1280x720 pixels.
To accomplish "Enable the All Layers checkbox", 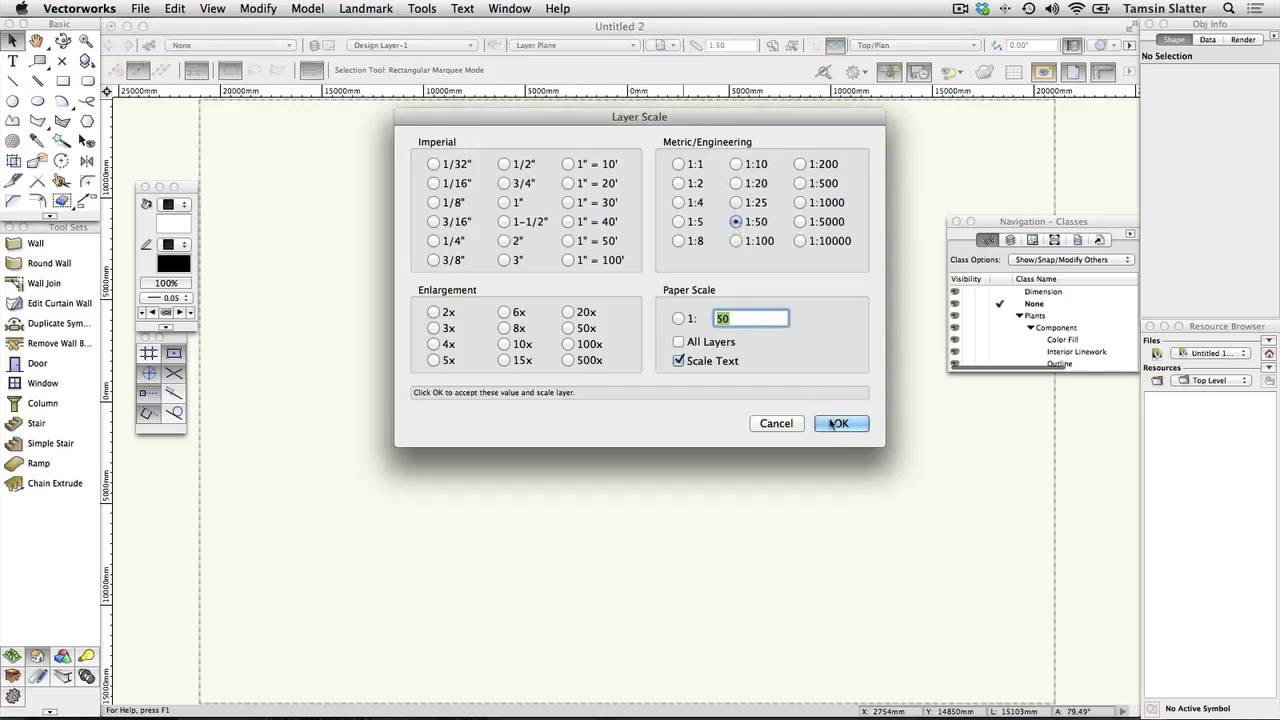I will 679,342.
